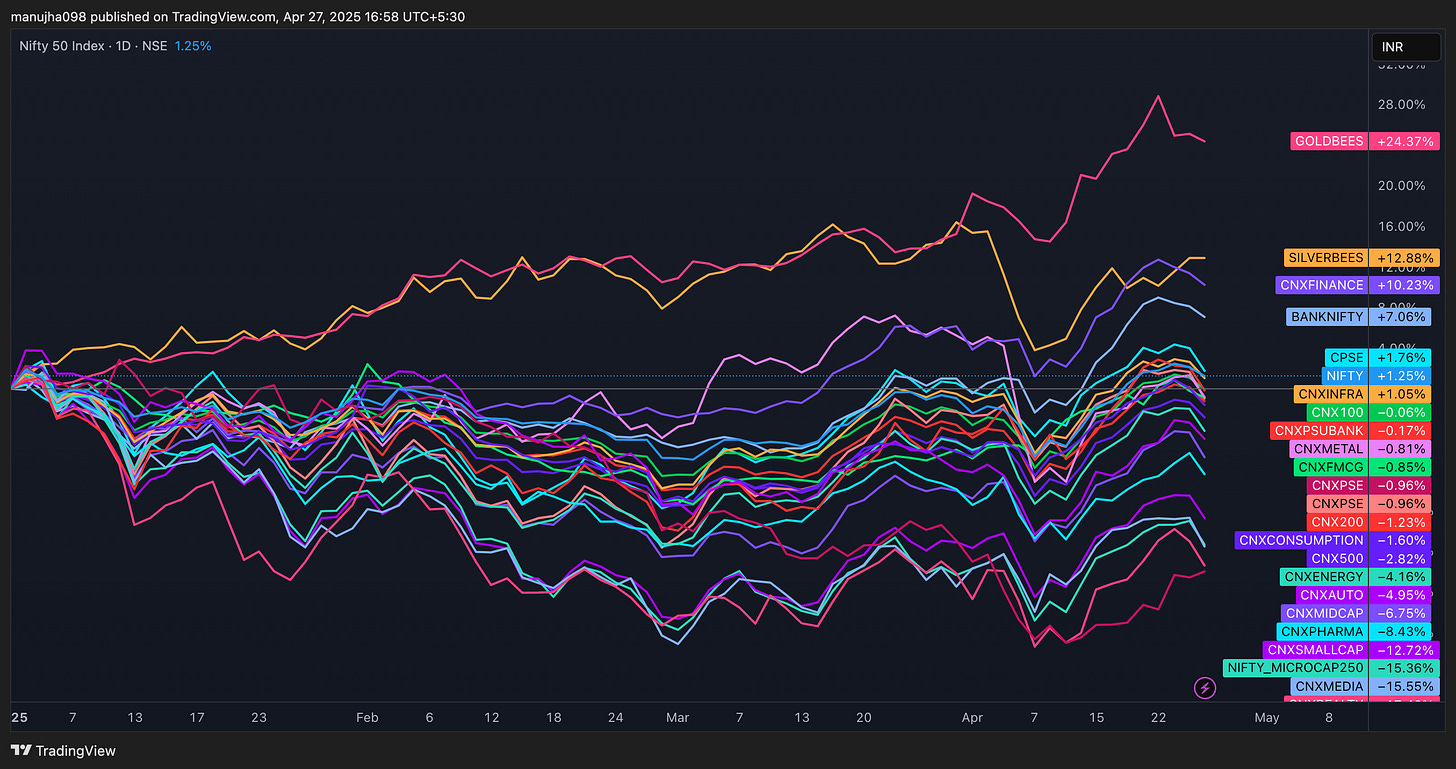Select the CNXSMALLCAP series label
Viewport: 1456px width, 769px height.
tap(1315, 650)
